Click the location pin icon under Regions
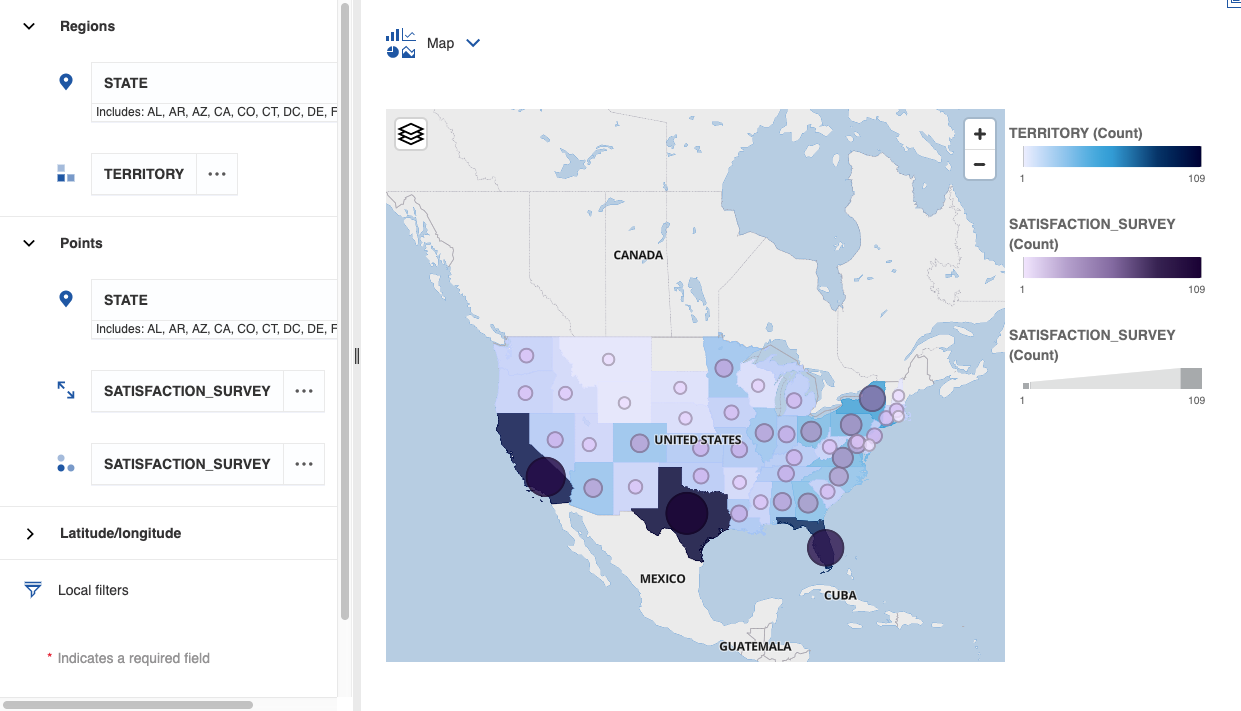This screenshot has width=1241, height=711. click(x=66, y=82)
